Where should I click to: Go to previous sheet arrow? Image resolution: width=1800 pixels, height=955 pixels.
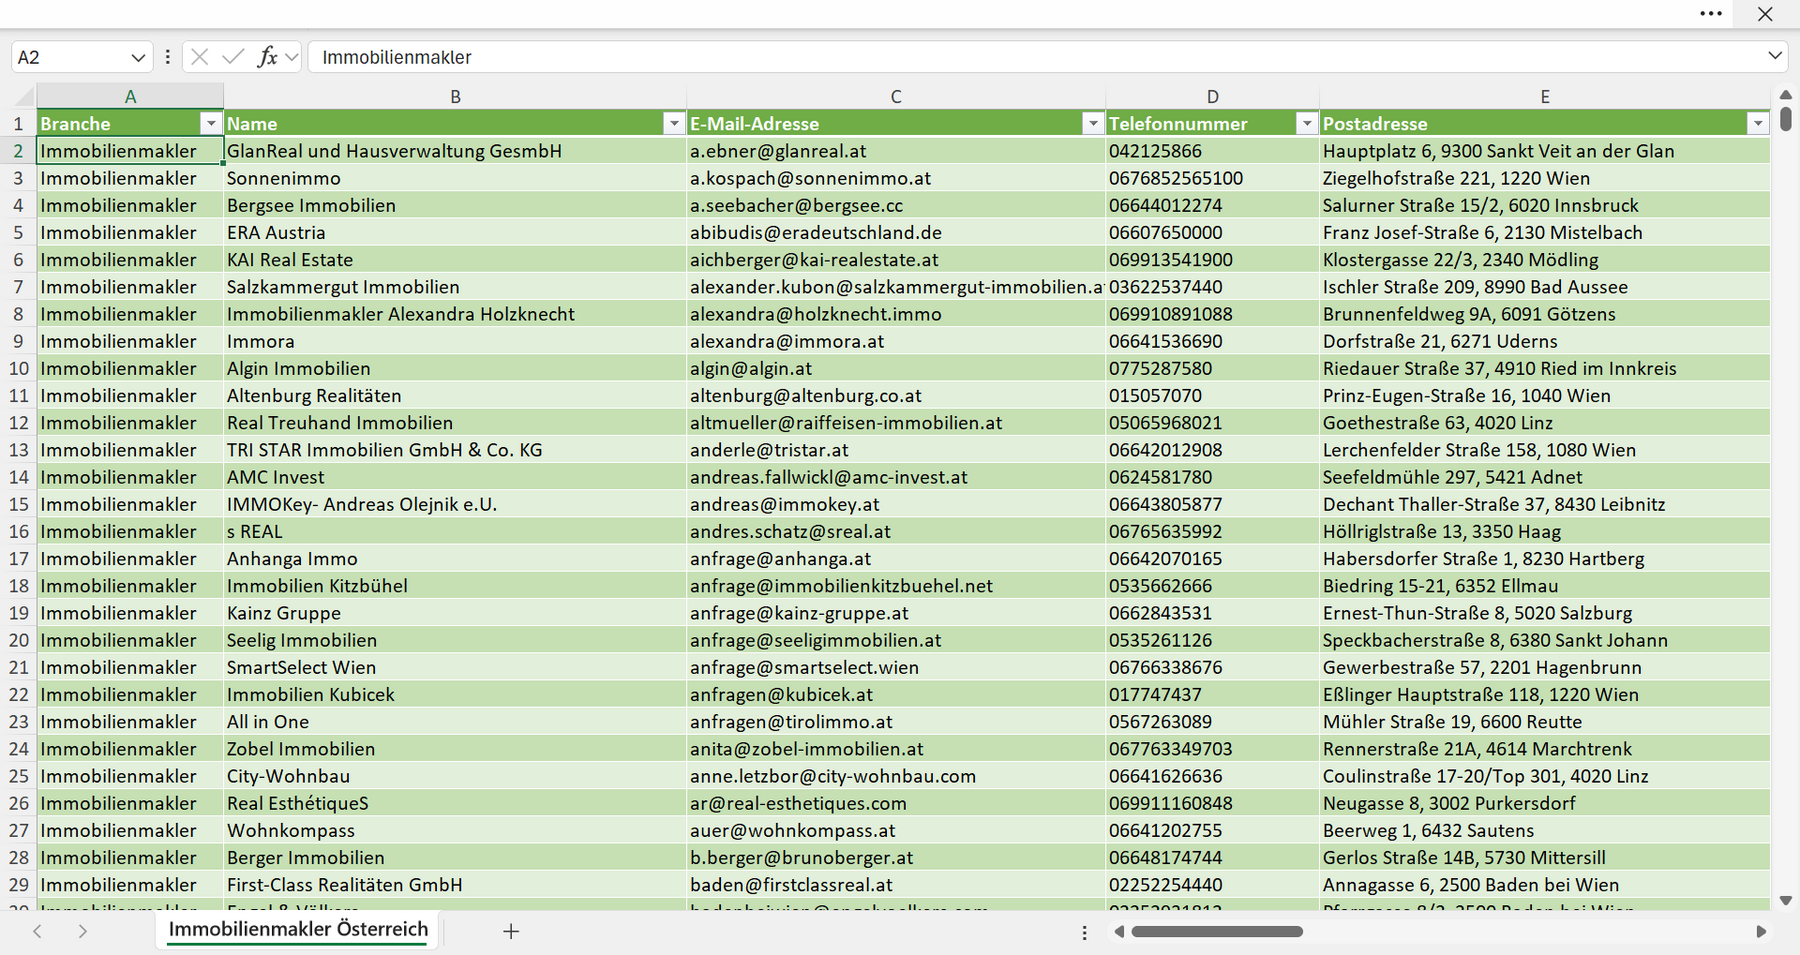click(x=37, y=931)
